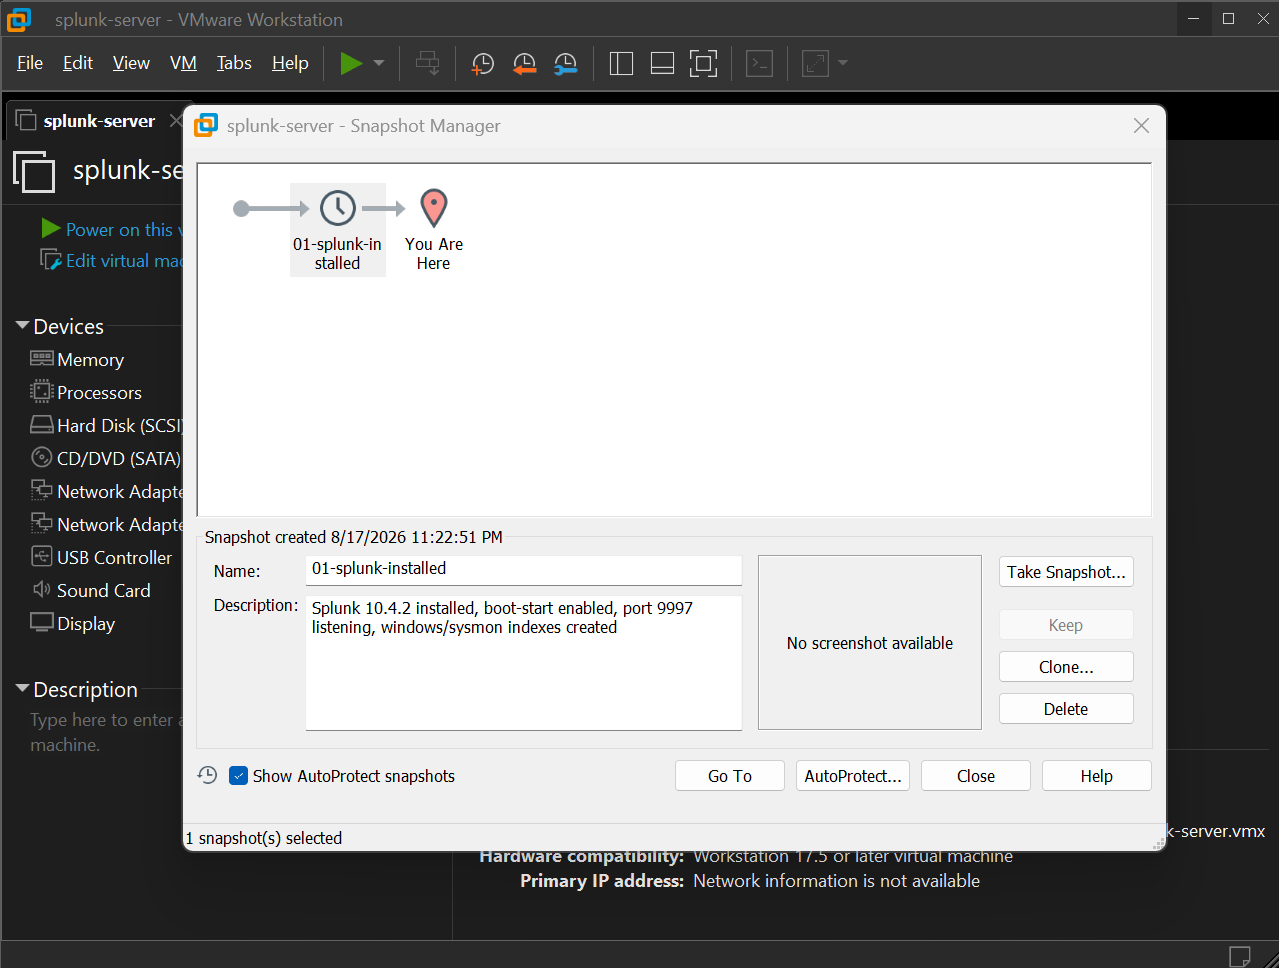
Task: Click the No screenshot available preview area
Action: point(870,643)
